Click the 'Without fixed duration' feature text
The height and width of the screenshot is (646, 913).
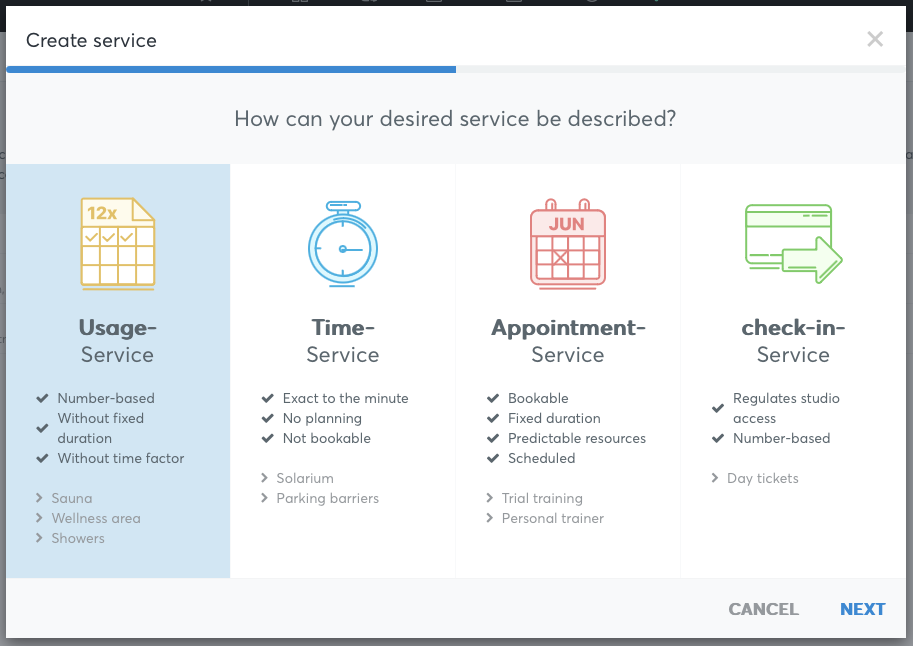(x=101, y=428)
